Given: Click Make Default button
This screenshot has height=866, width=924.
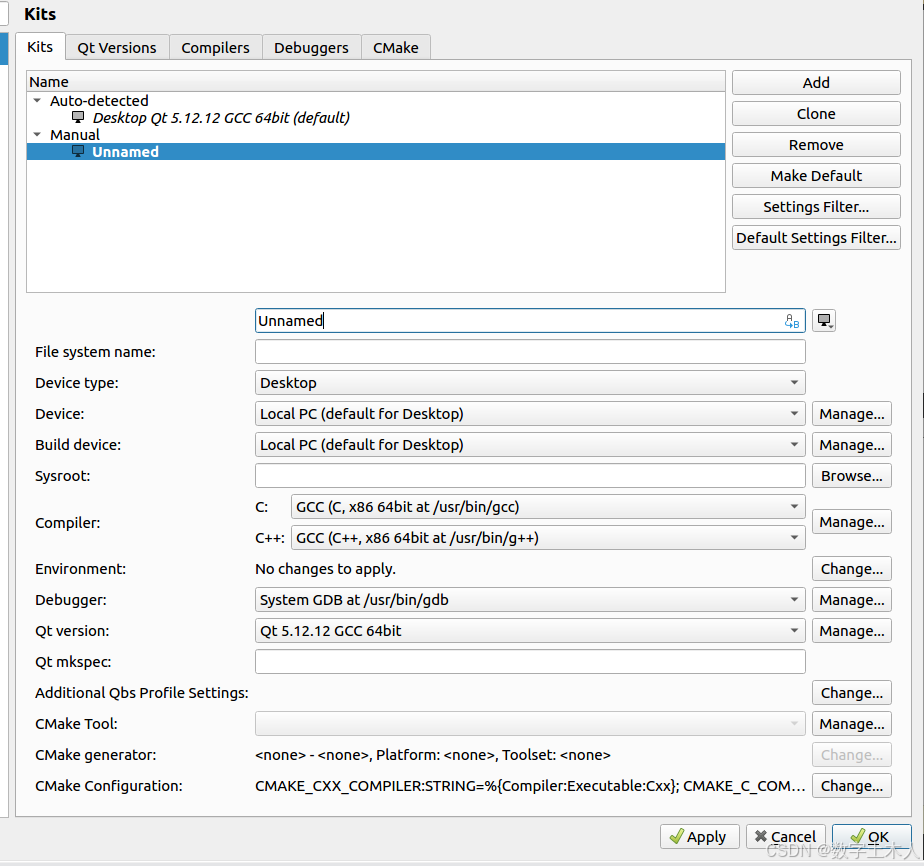Looking at the screenshot, I should 816,176.
